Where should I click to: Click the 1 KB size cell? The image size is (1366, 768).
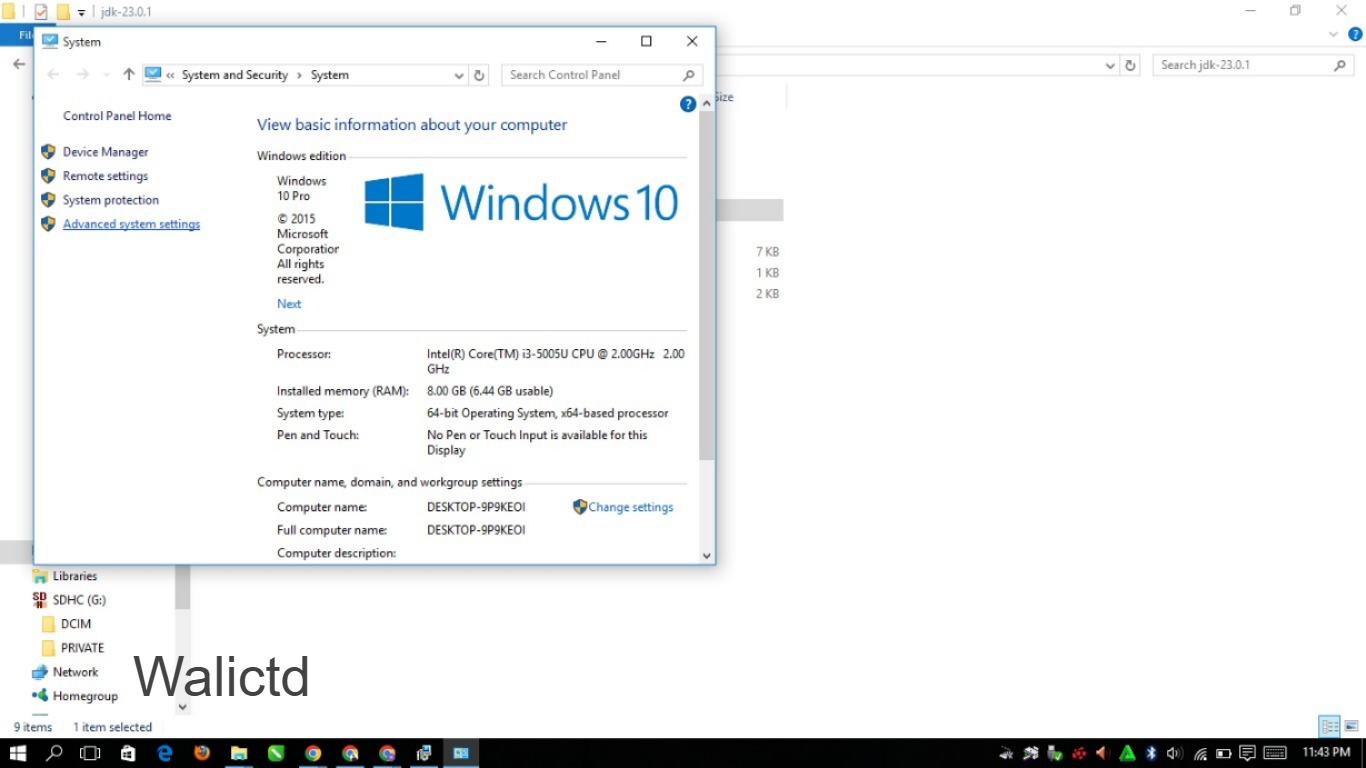coord(768,273)
